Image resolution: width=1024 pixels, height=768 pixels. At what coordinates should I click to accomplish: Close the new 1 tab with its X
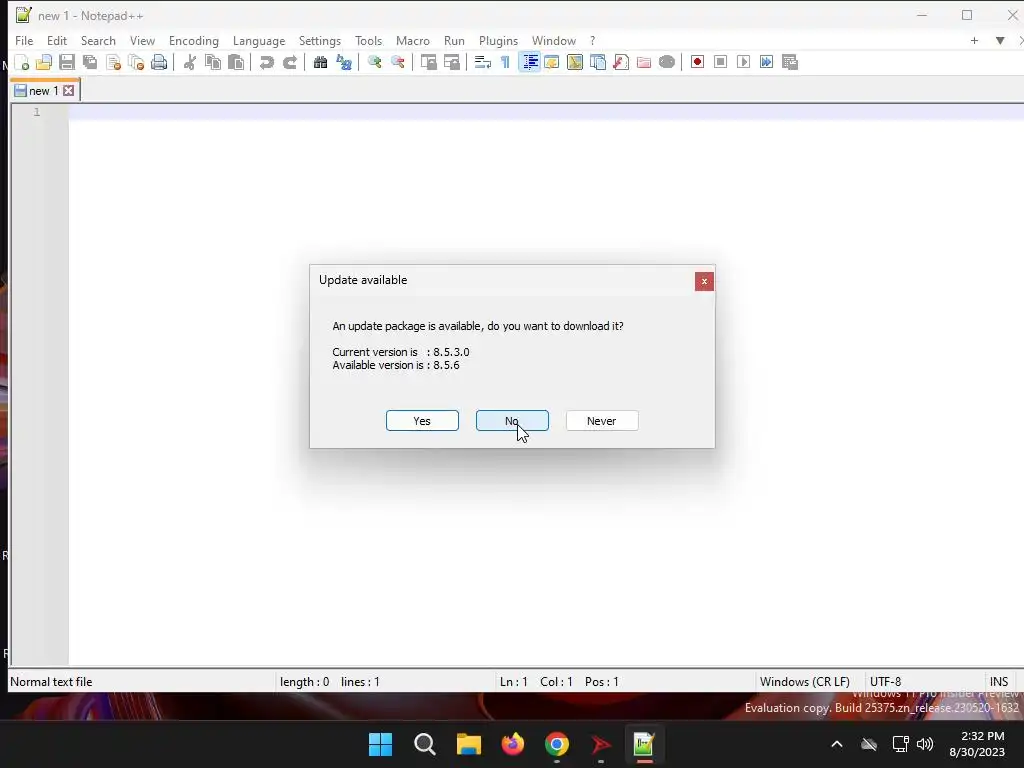(69, 91)
